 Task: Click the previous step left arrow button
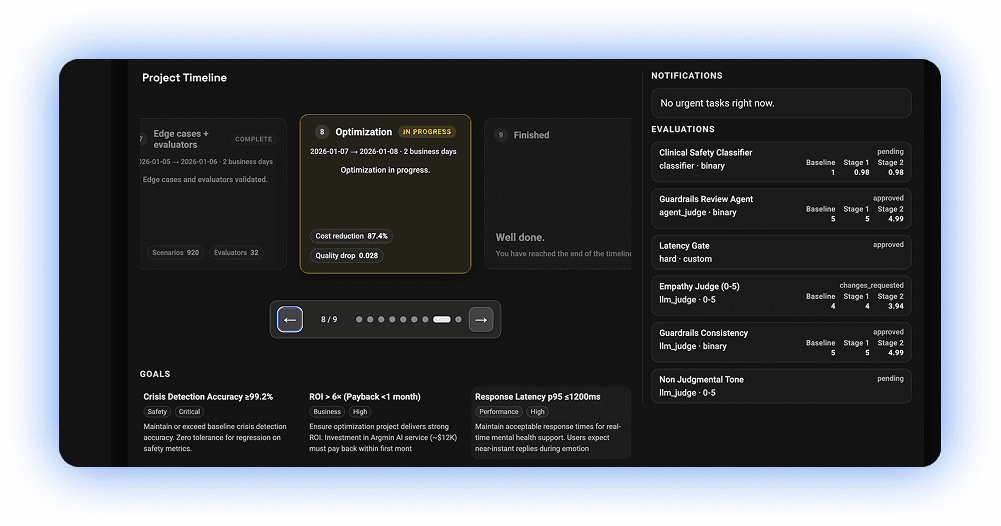pos(290,320)
